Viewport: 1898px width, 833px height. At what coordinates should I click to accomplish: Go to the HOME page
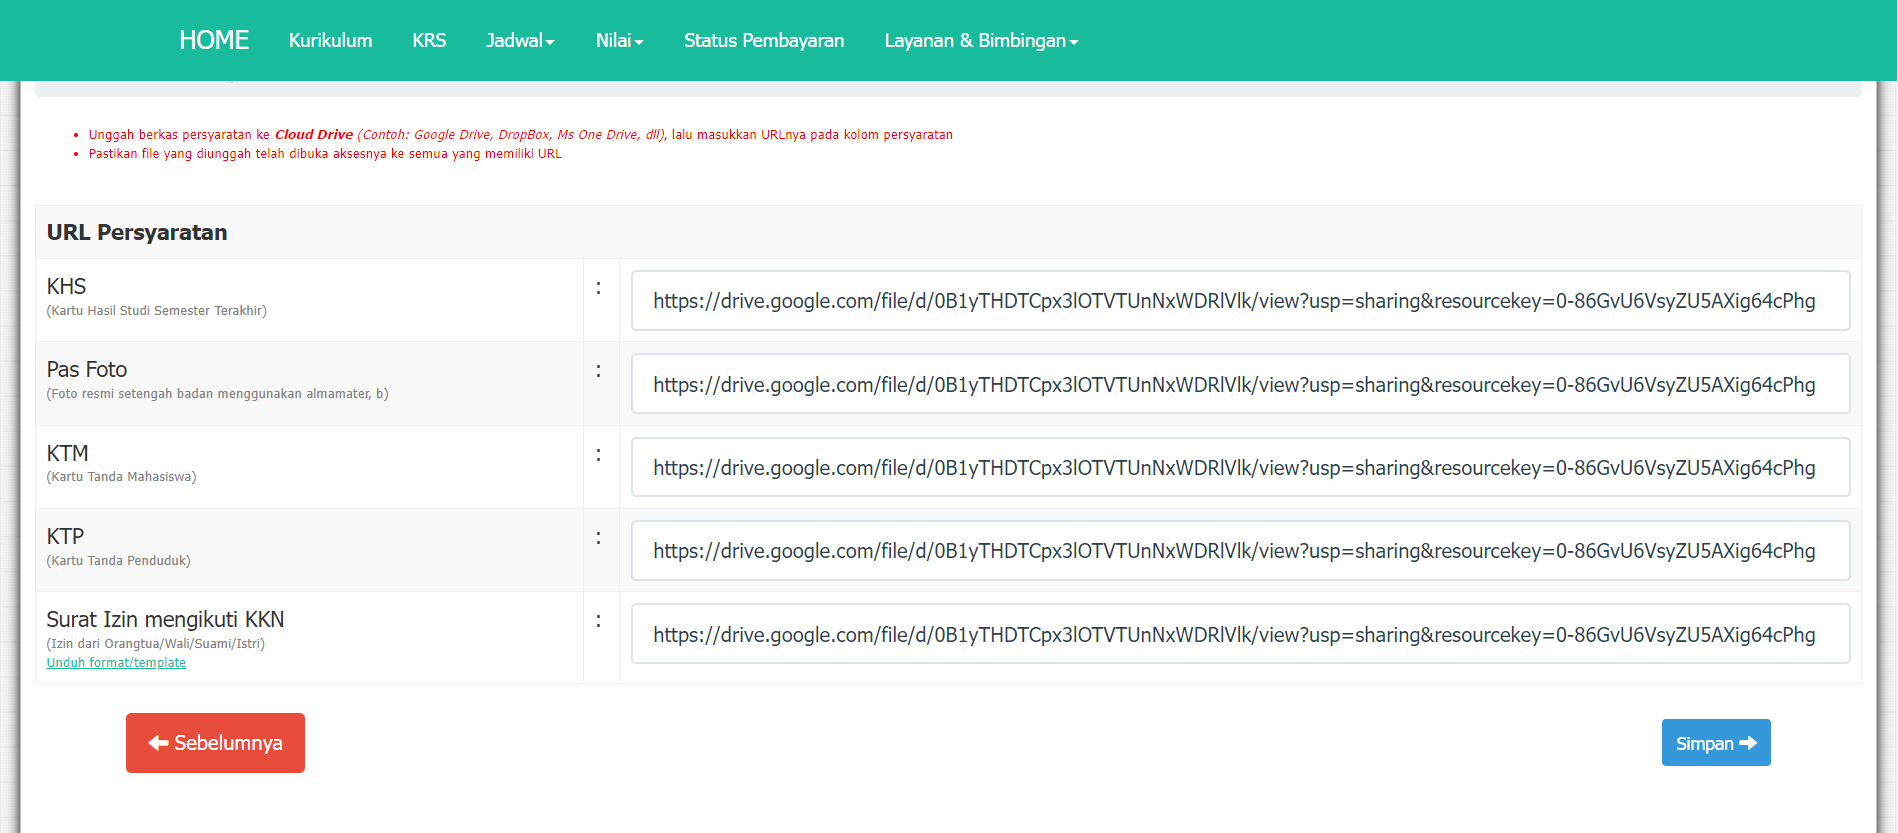tap(214, 40)
